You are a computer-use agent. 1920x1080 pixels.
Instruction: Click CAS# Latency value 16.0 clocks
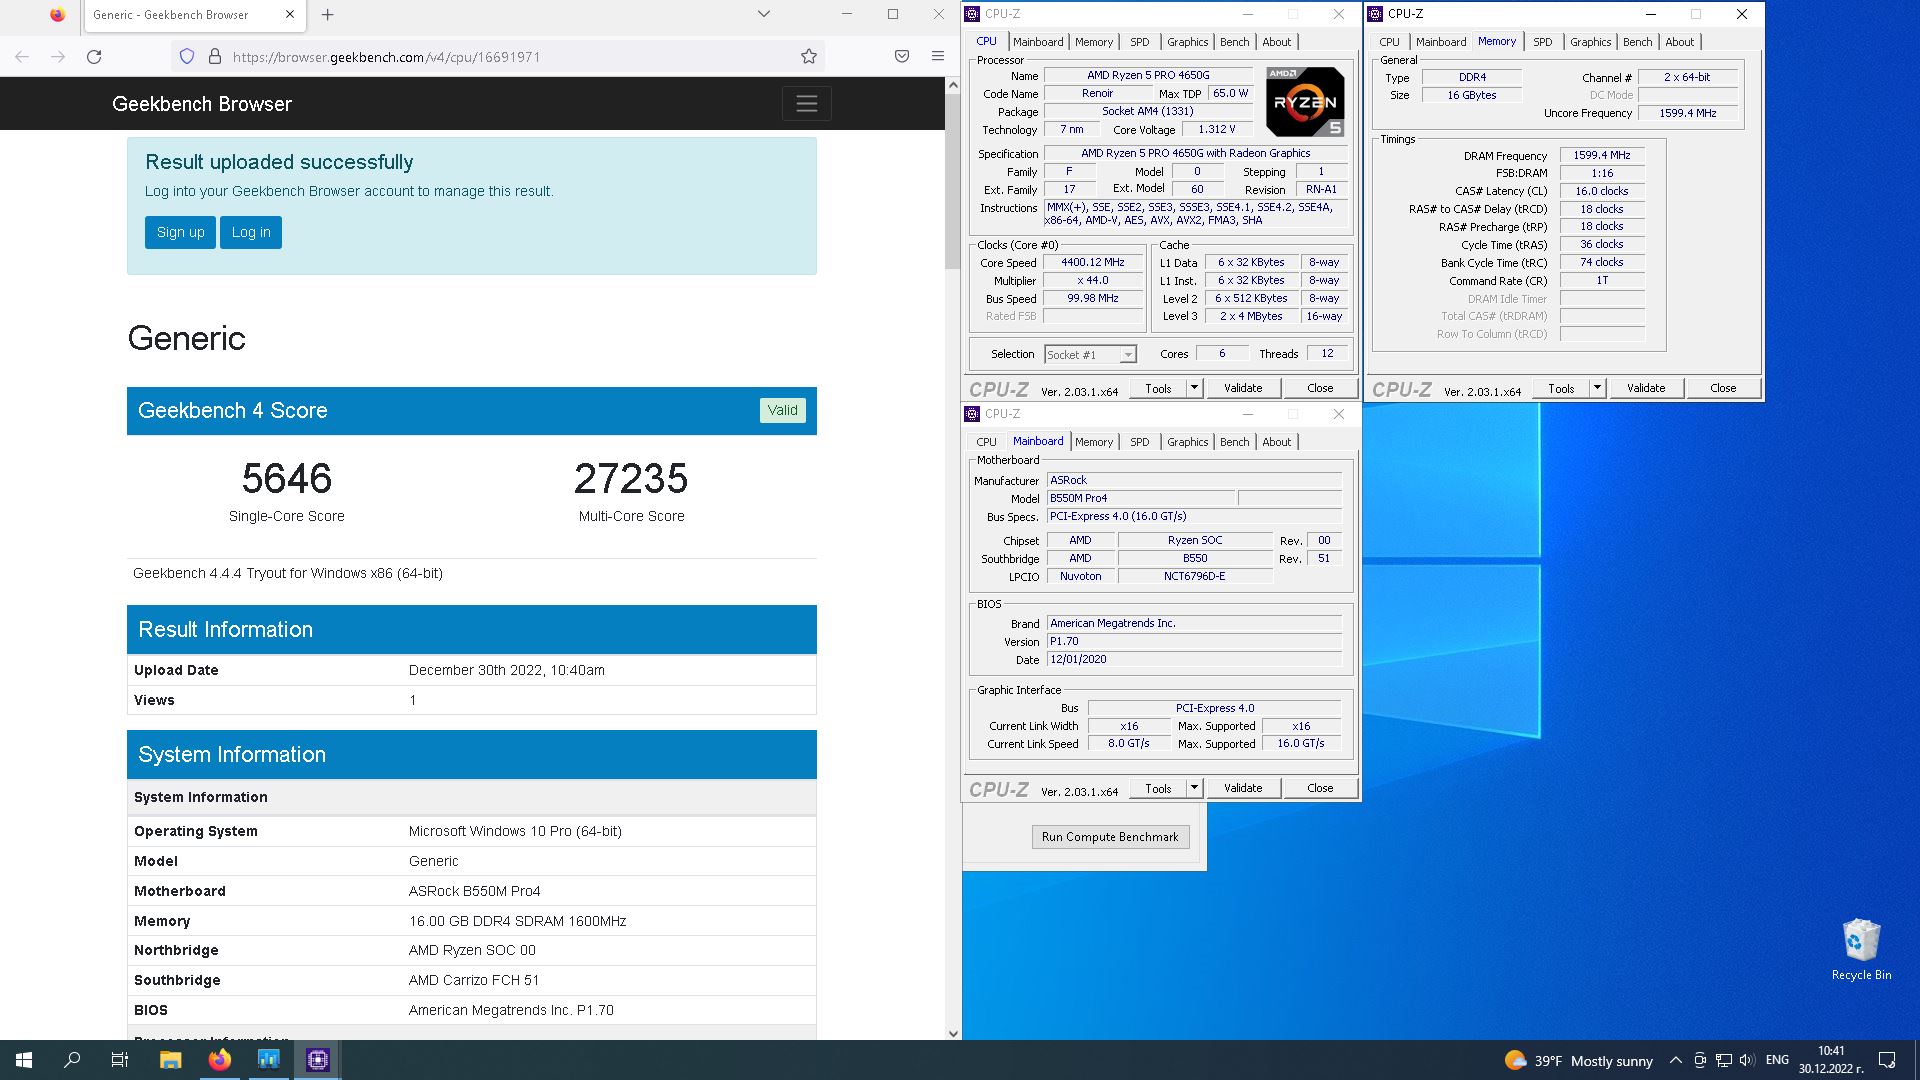click(1601, 191)
